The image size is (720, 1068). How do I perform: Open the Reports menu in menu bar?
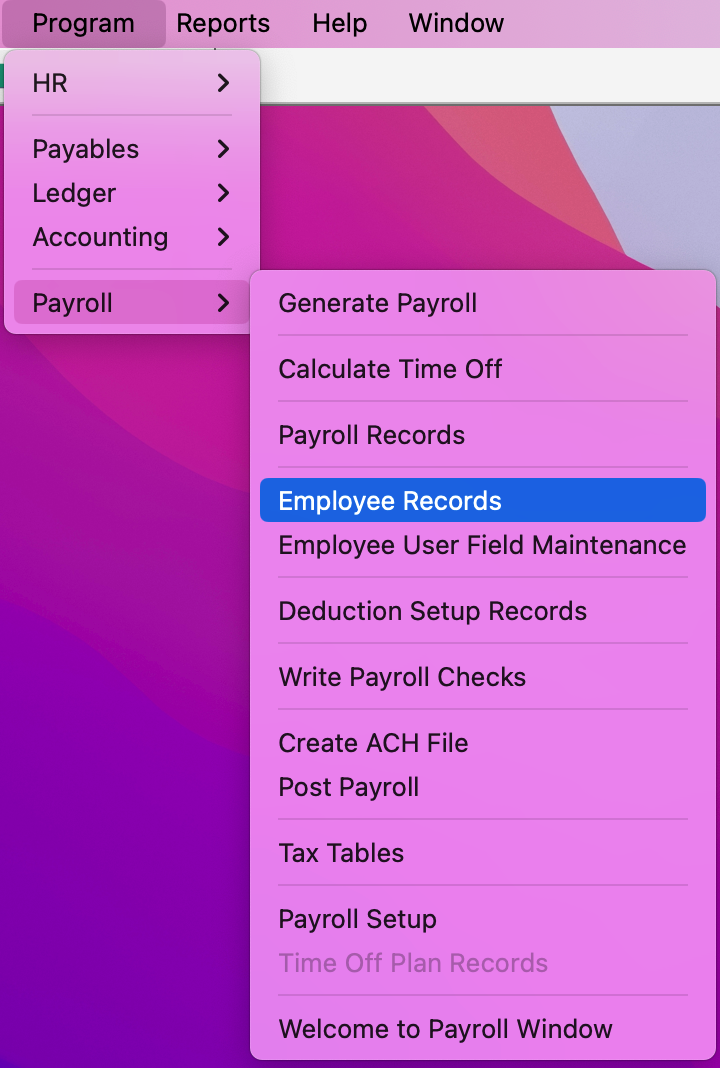point(223,23)
